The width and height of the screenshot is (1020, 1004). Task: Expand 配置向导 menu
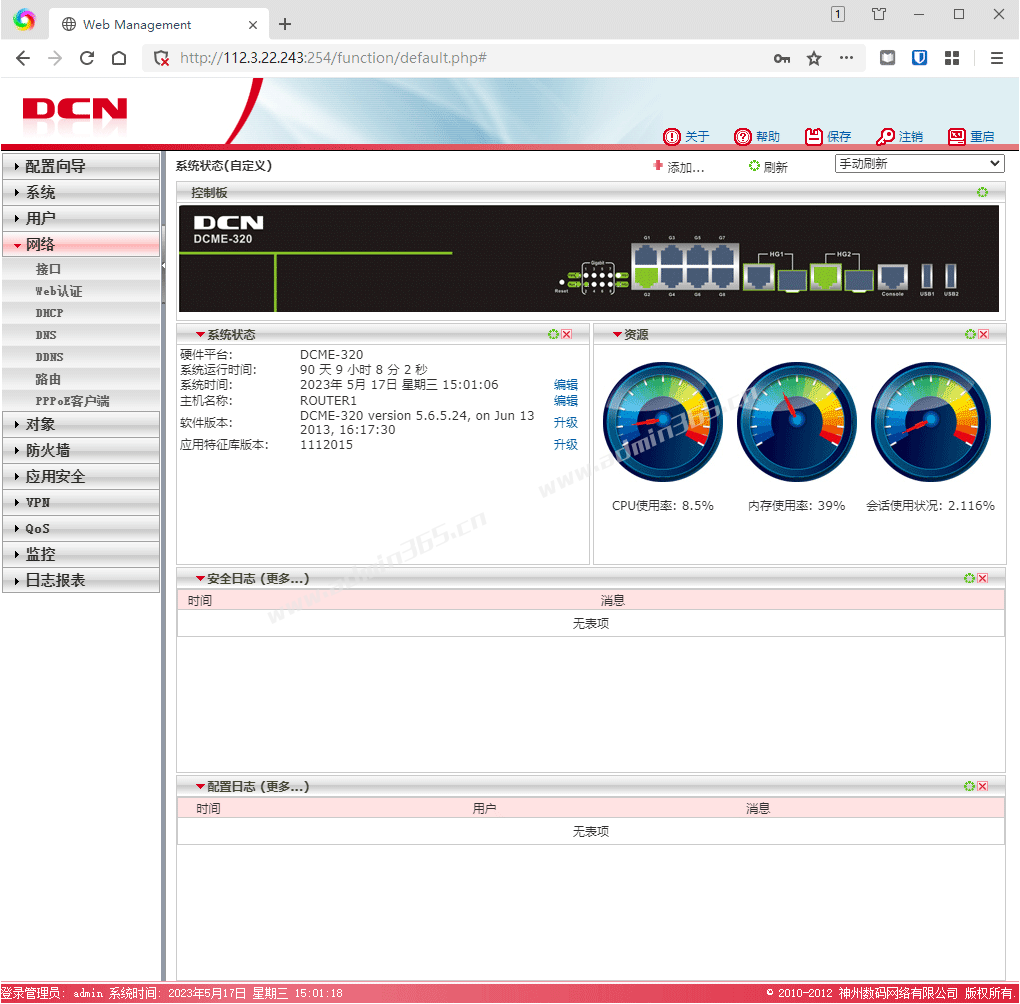[81, 166]
